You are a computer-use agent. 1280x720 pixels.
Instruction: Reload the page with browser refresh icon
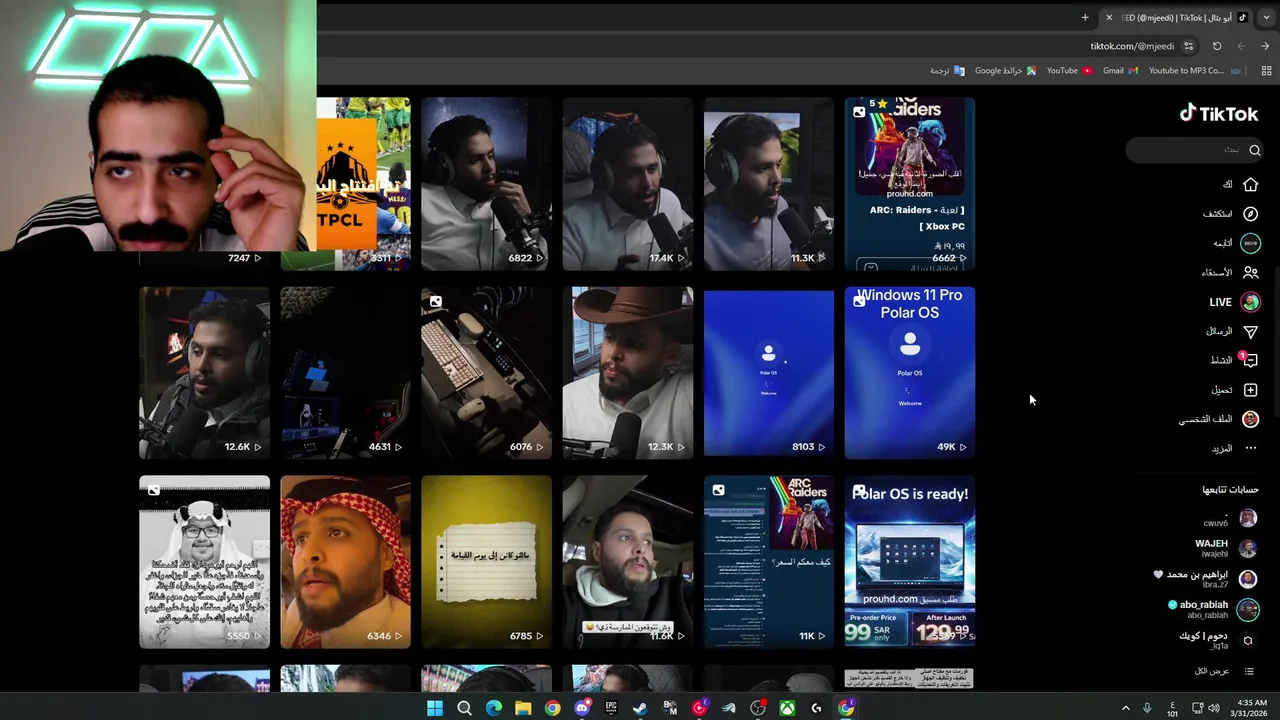(1217, 46)
